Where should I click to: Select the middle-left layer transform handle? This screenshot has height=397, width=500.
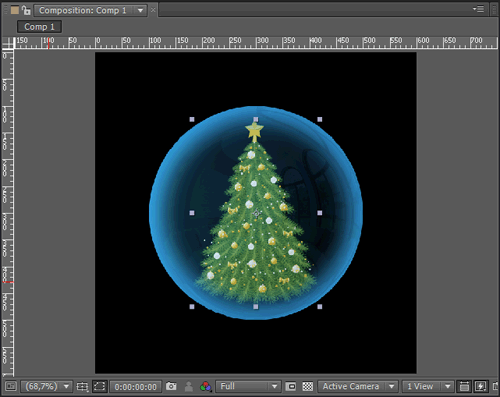(192, 213)
